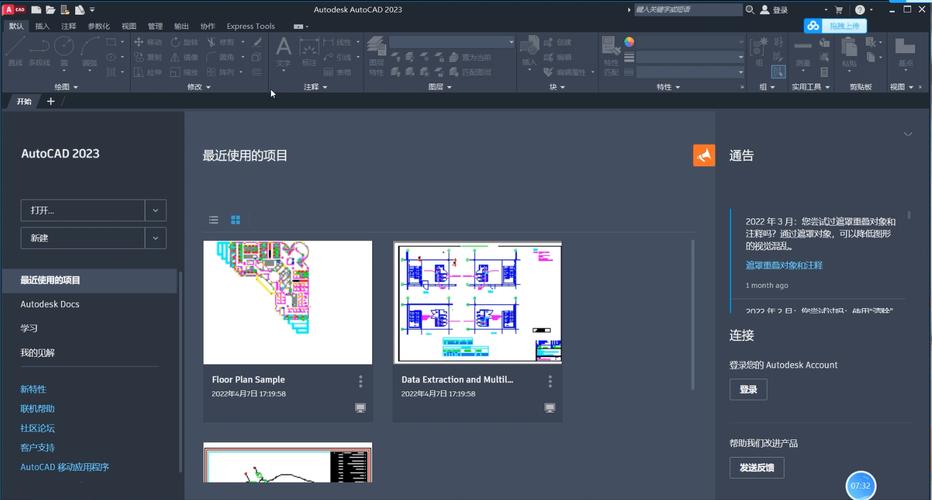Screen dimensions: 932x500
Task: Open the Autodesk App Store cart icon
Action: click(x=839, y=10)
